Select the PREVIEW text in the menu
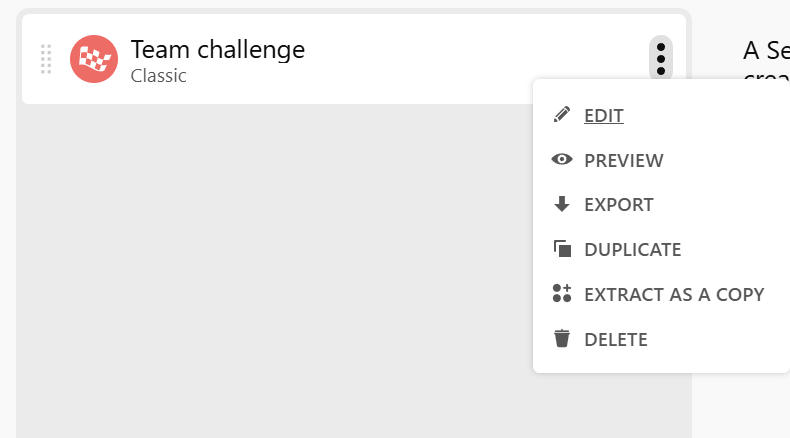Image resolution: width=790 pixels, height=438 pixels. [x=624, y=161]
